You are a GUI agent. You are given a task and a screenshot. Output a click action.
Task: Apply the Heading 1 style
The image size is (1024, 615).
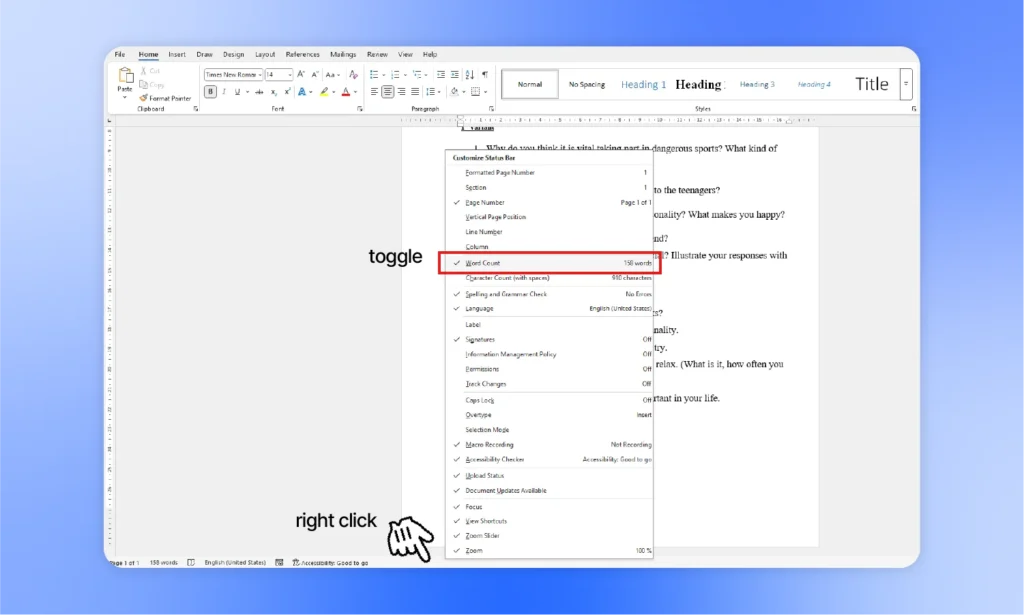coord(643,84)
